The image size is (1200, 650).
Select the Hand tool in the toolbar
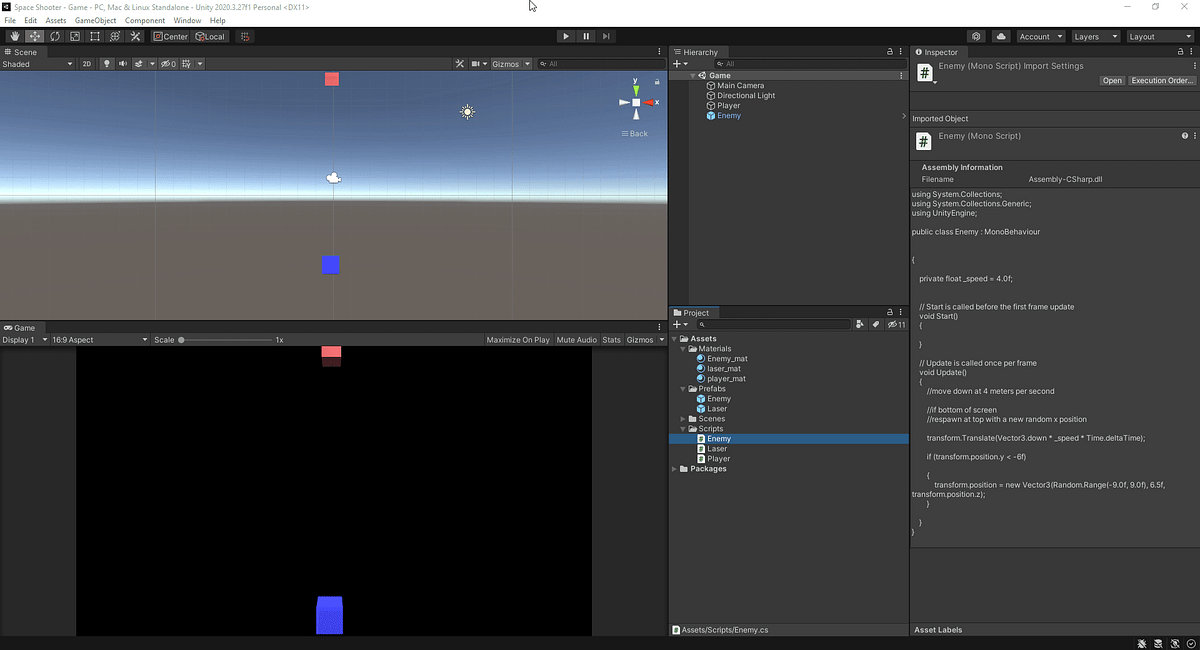14,36
